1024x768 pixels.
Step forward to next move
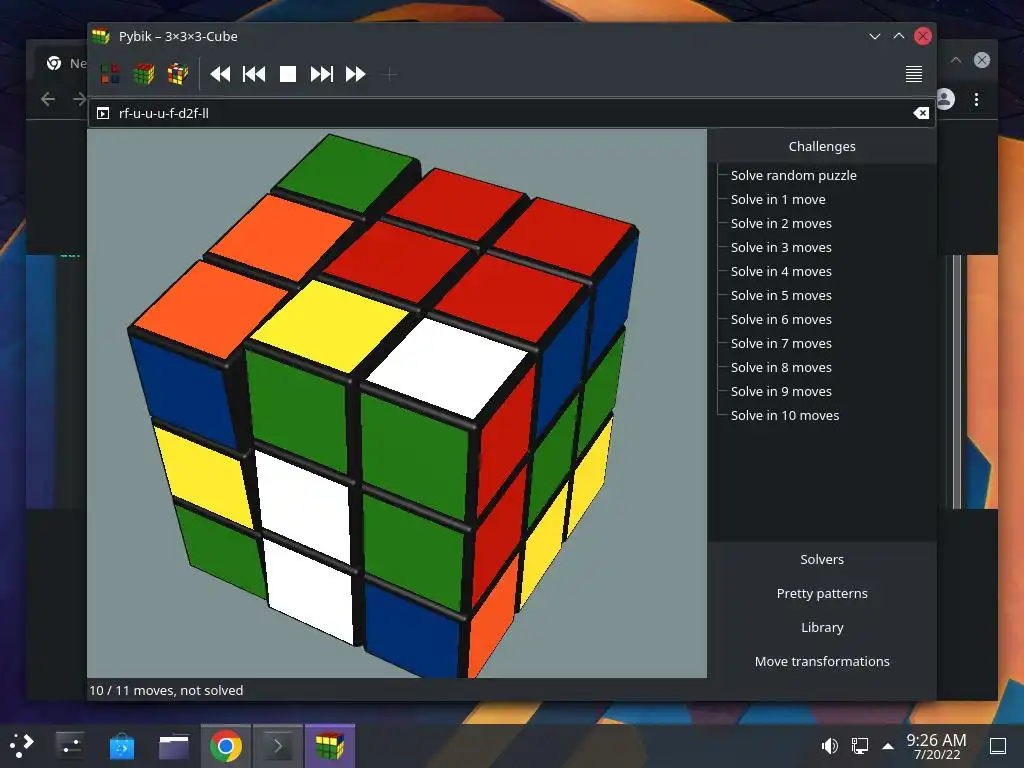(321, 74)
